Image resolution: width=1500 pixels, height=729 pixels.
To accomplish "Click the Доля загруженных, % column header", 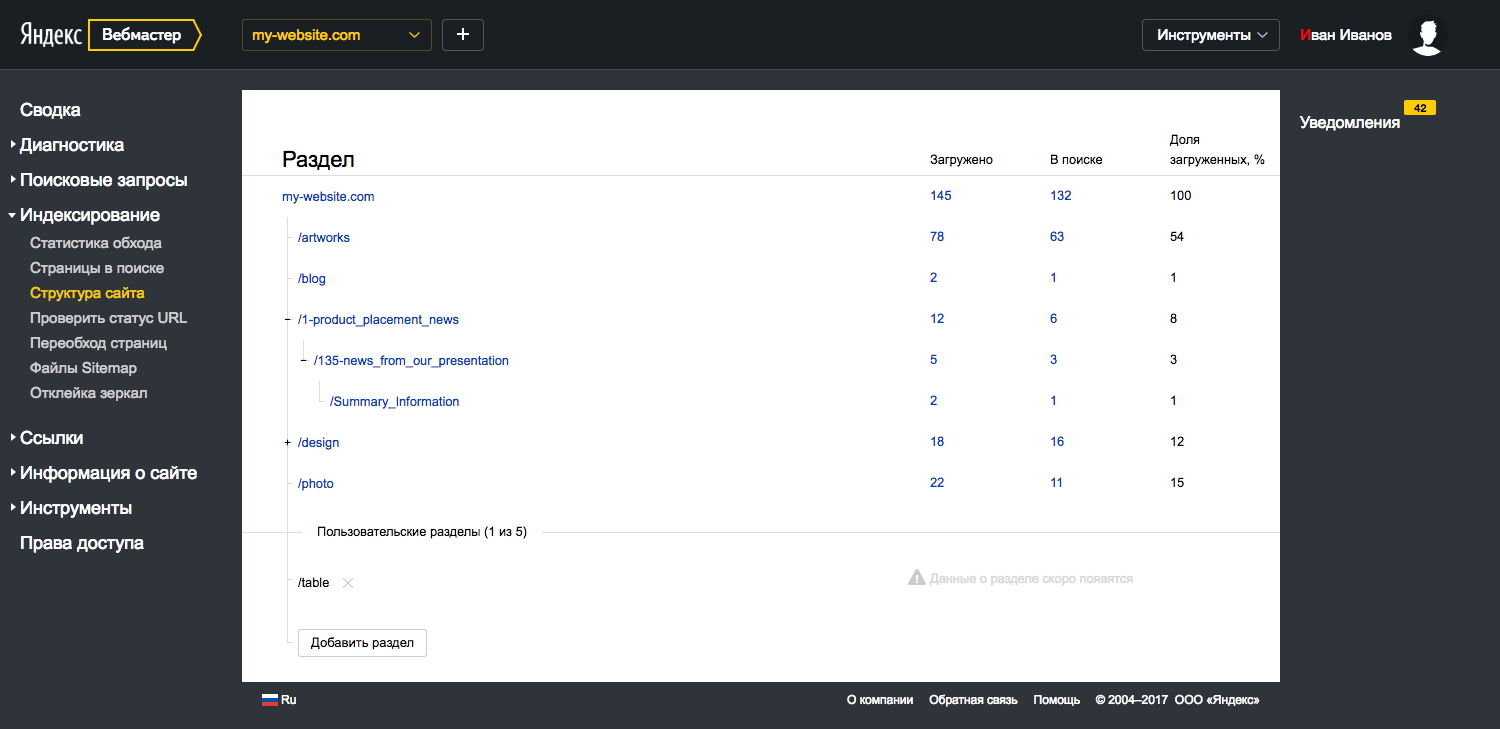I will tap(1217, 150).
